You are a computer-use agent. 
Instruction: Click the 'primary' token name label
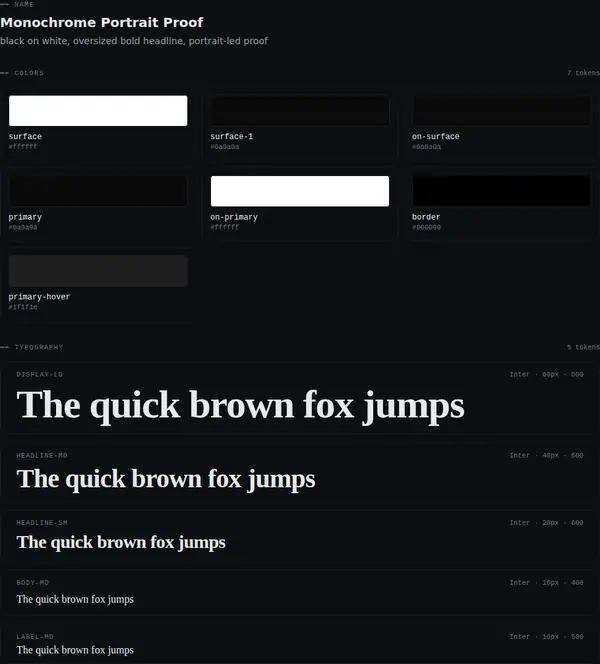tap(25, 217)
